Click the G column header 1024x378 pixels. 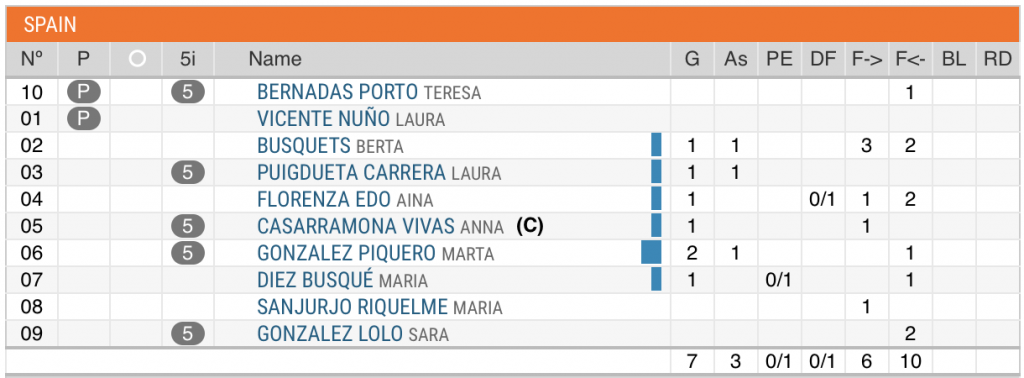692,59
